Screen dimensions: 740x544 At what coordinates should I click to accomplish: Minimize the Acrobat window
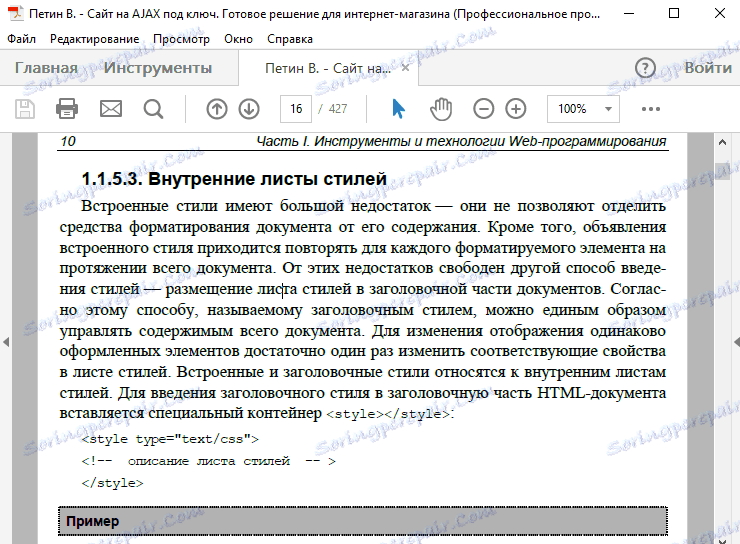click(x=629, y=13)
